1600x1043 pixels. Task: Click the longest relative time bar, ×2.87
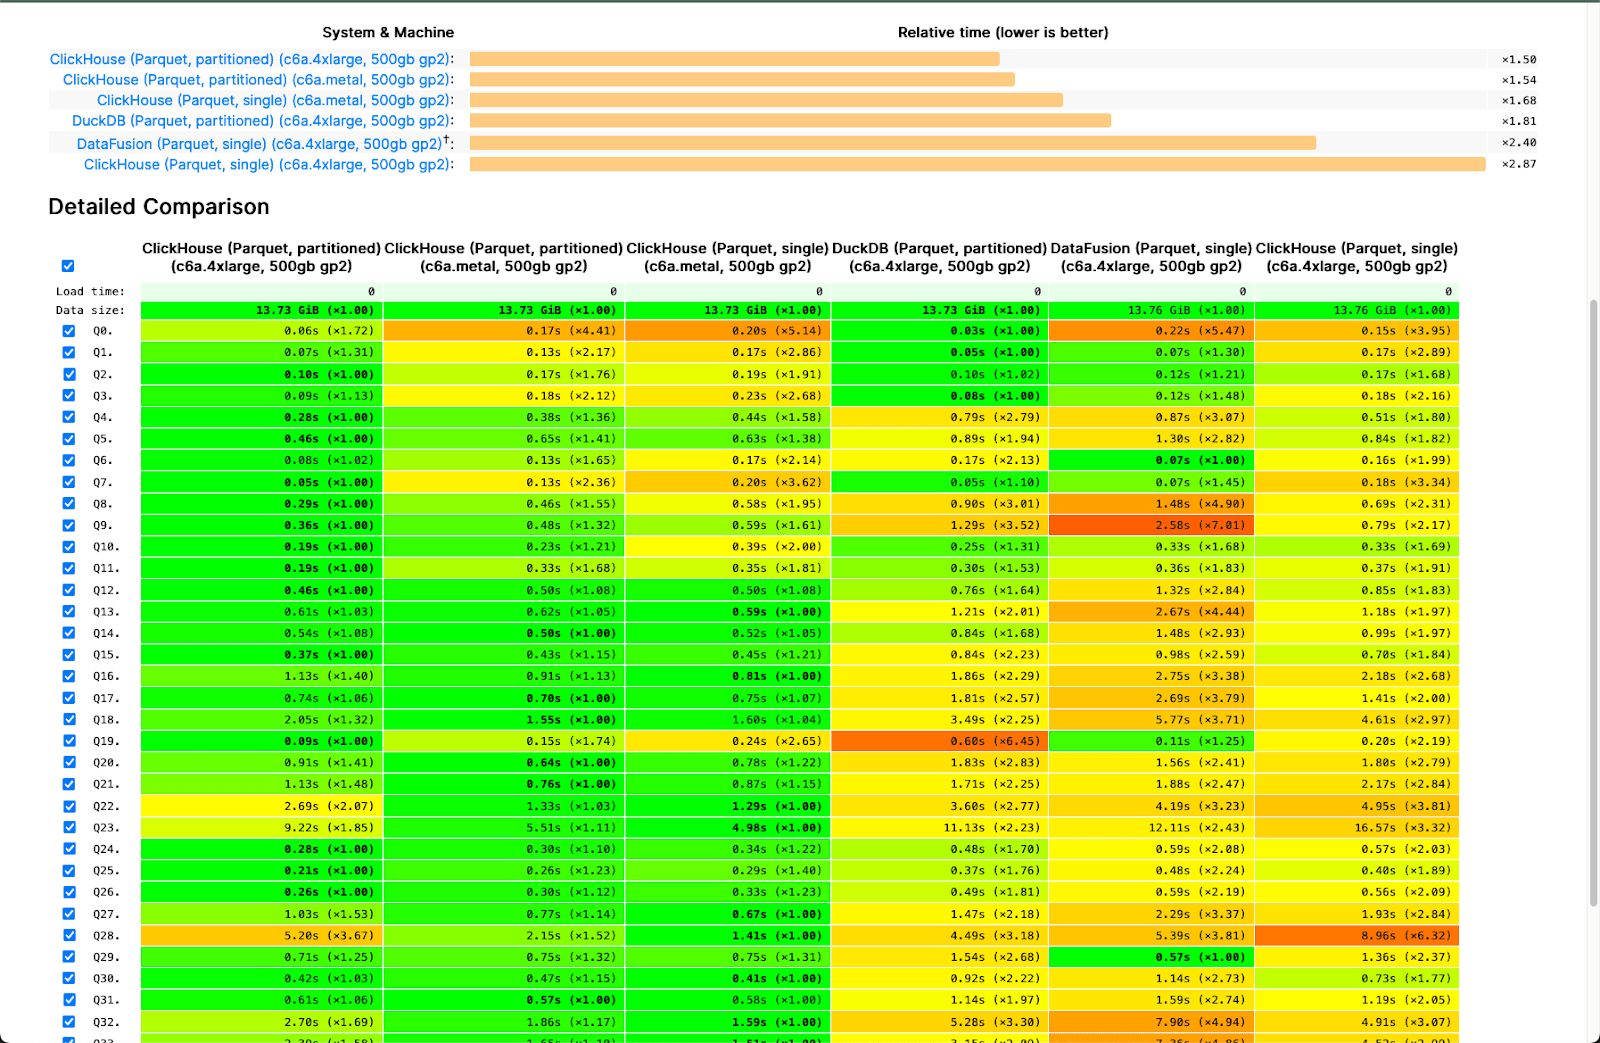pyautogui.click(x=977, y=164)
